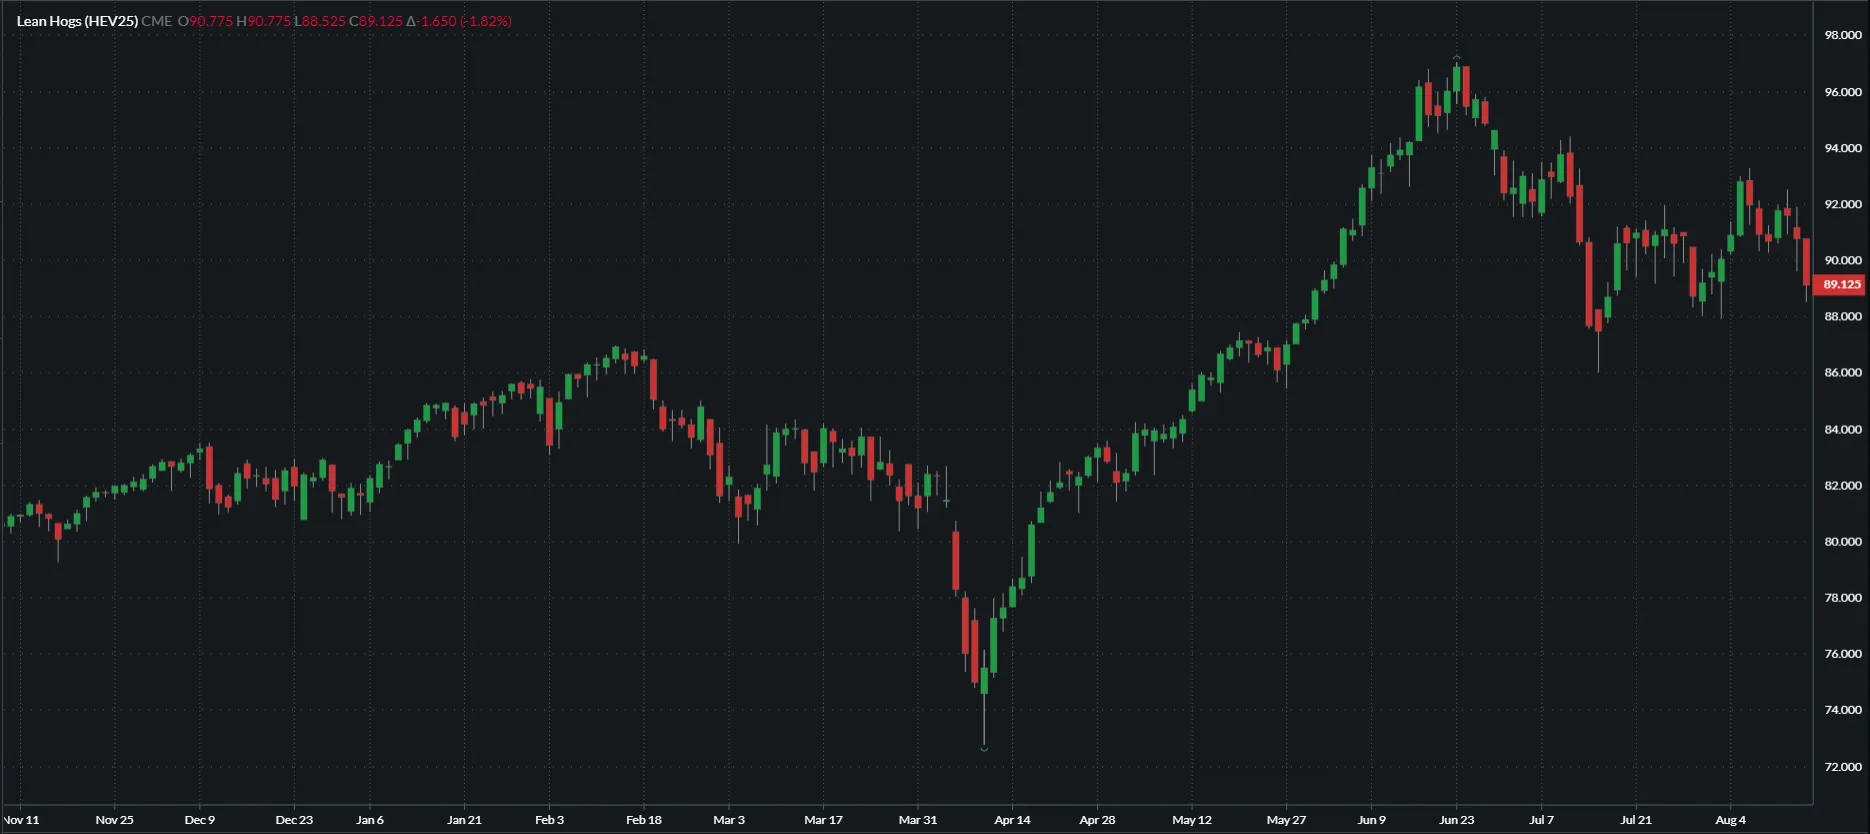The height and width of the screenshot is (834, 1870).
Task: Click the Feb 18 date label
Action: pyautogui.click(x=643, y=820)
